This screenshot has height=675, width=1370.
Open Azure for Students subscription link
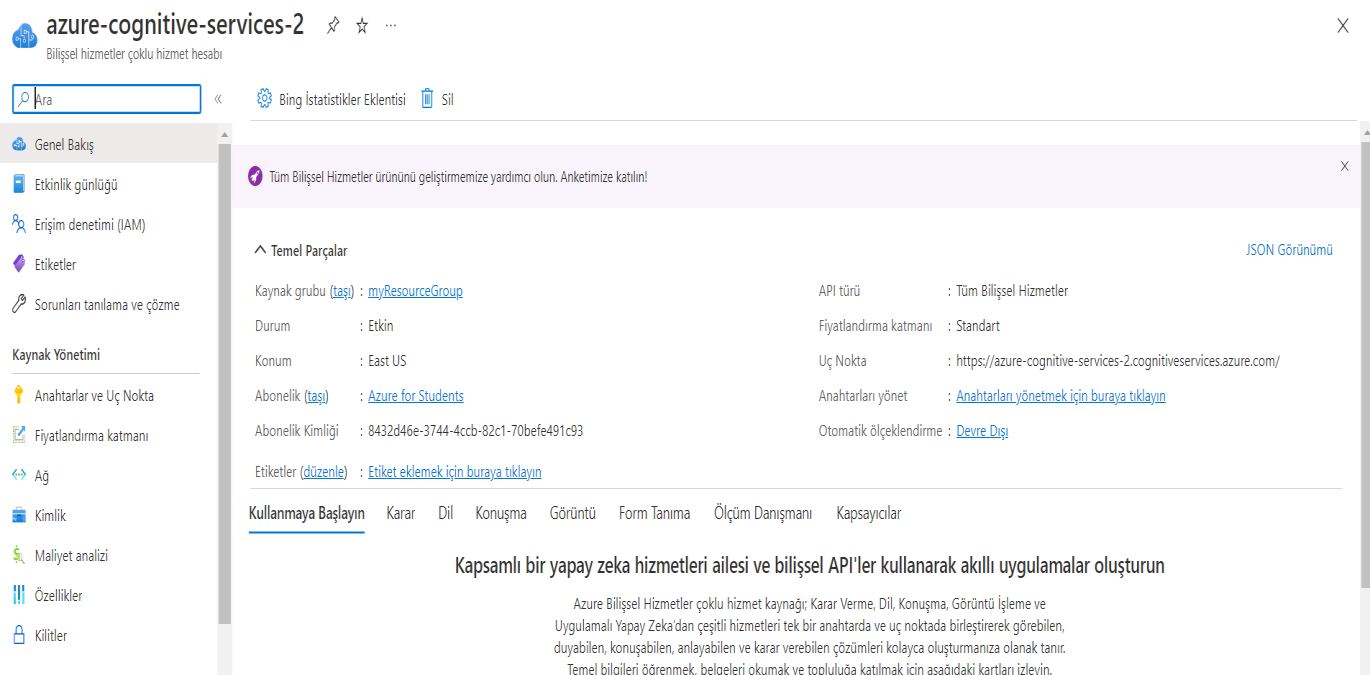point(416,396)
